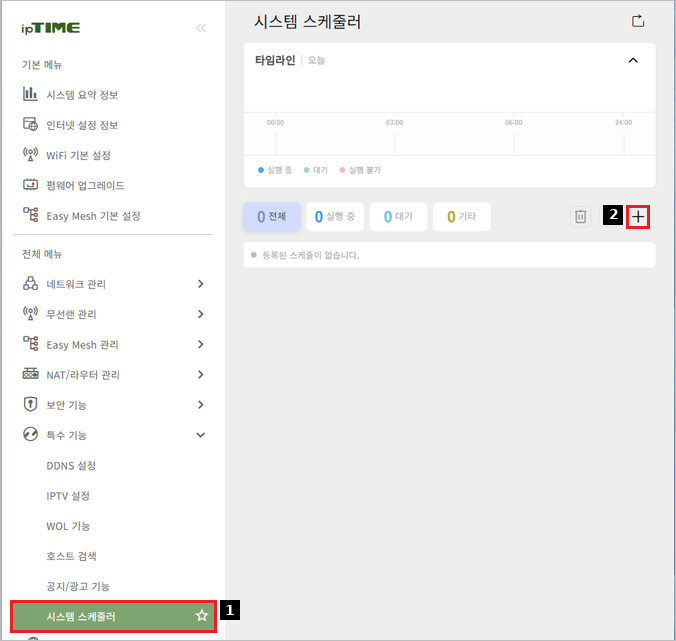Click the router icon beside NAT/라우터 관리
The image size is (676, 641).
[x=30, y=374]
